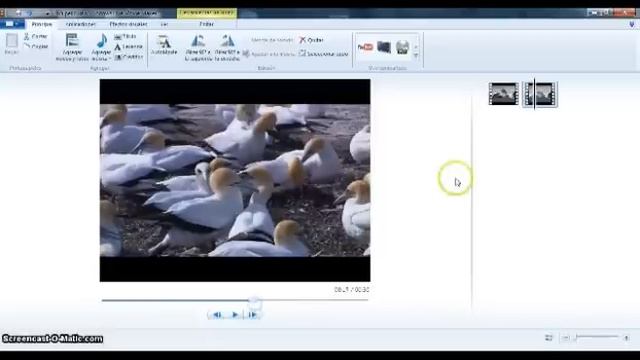Zoom out the timeline with minus button
Image resolution: width=640 pixels, height=360 pixels.
coord(566,338)
